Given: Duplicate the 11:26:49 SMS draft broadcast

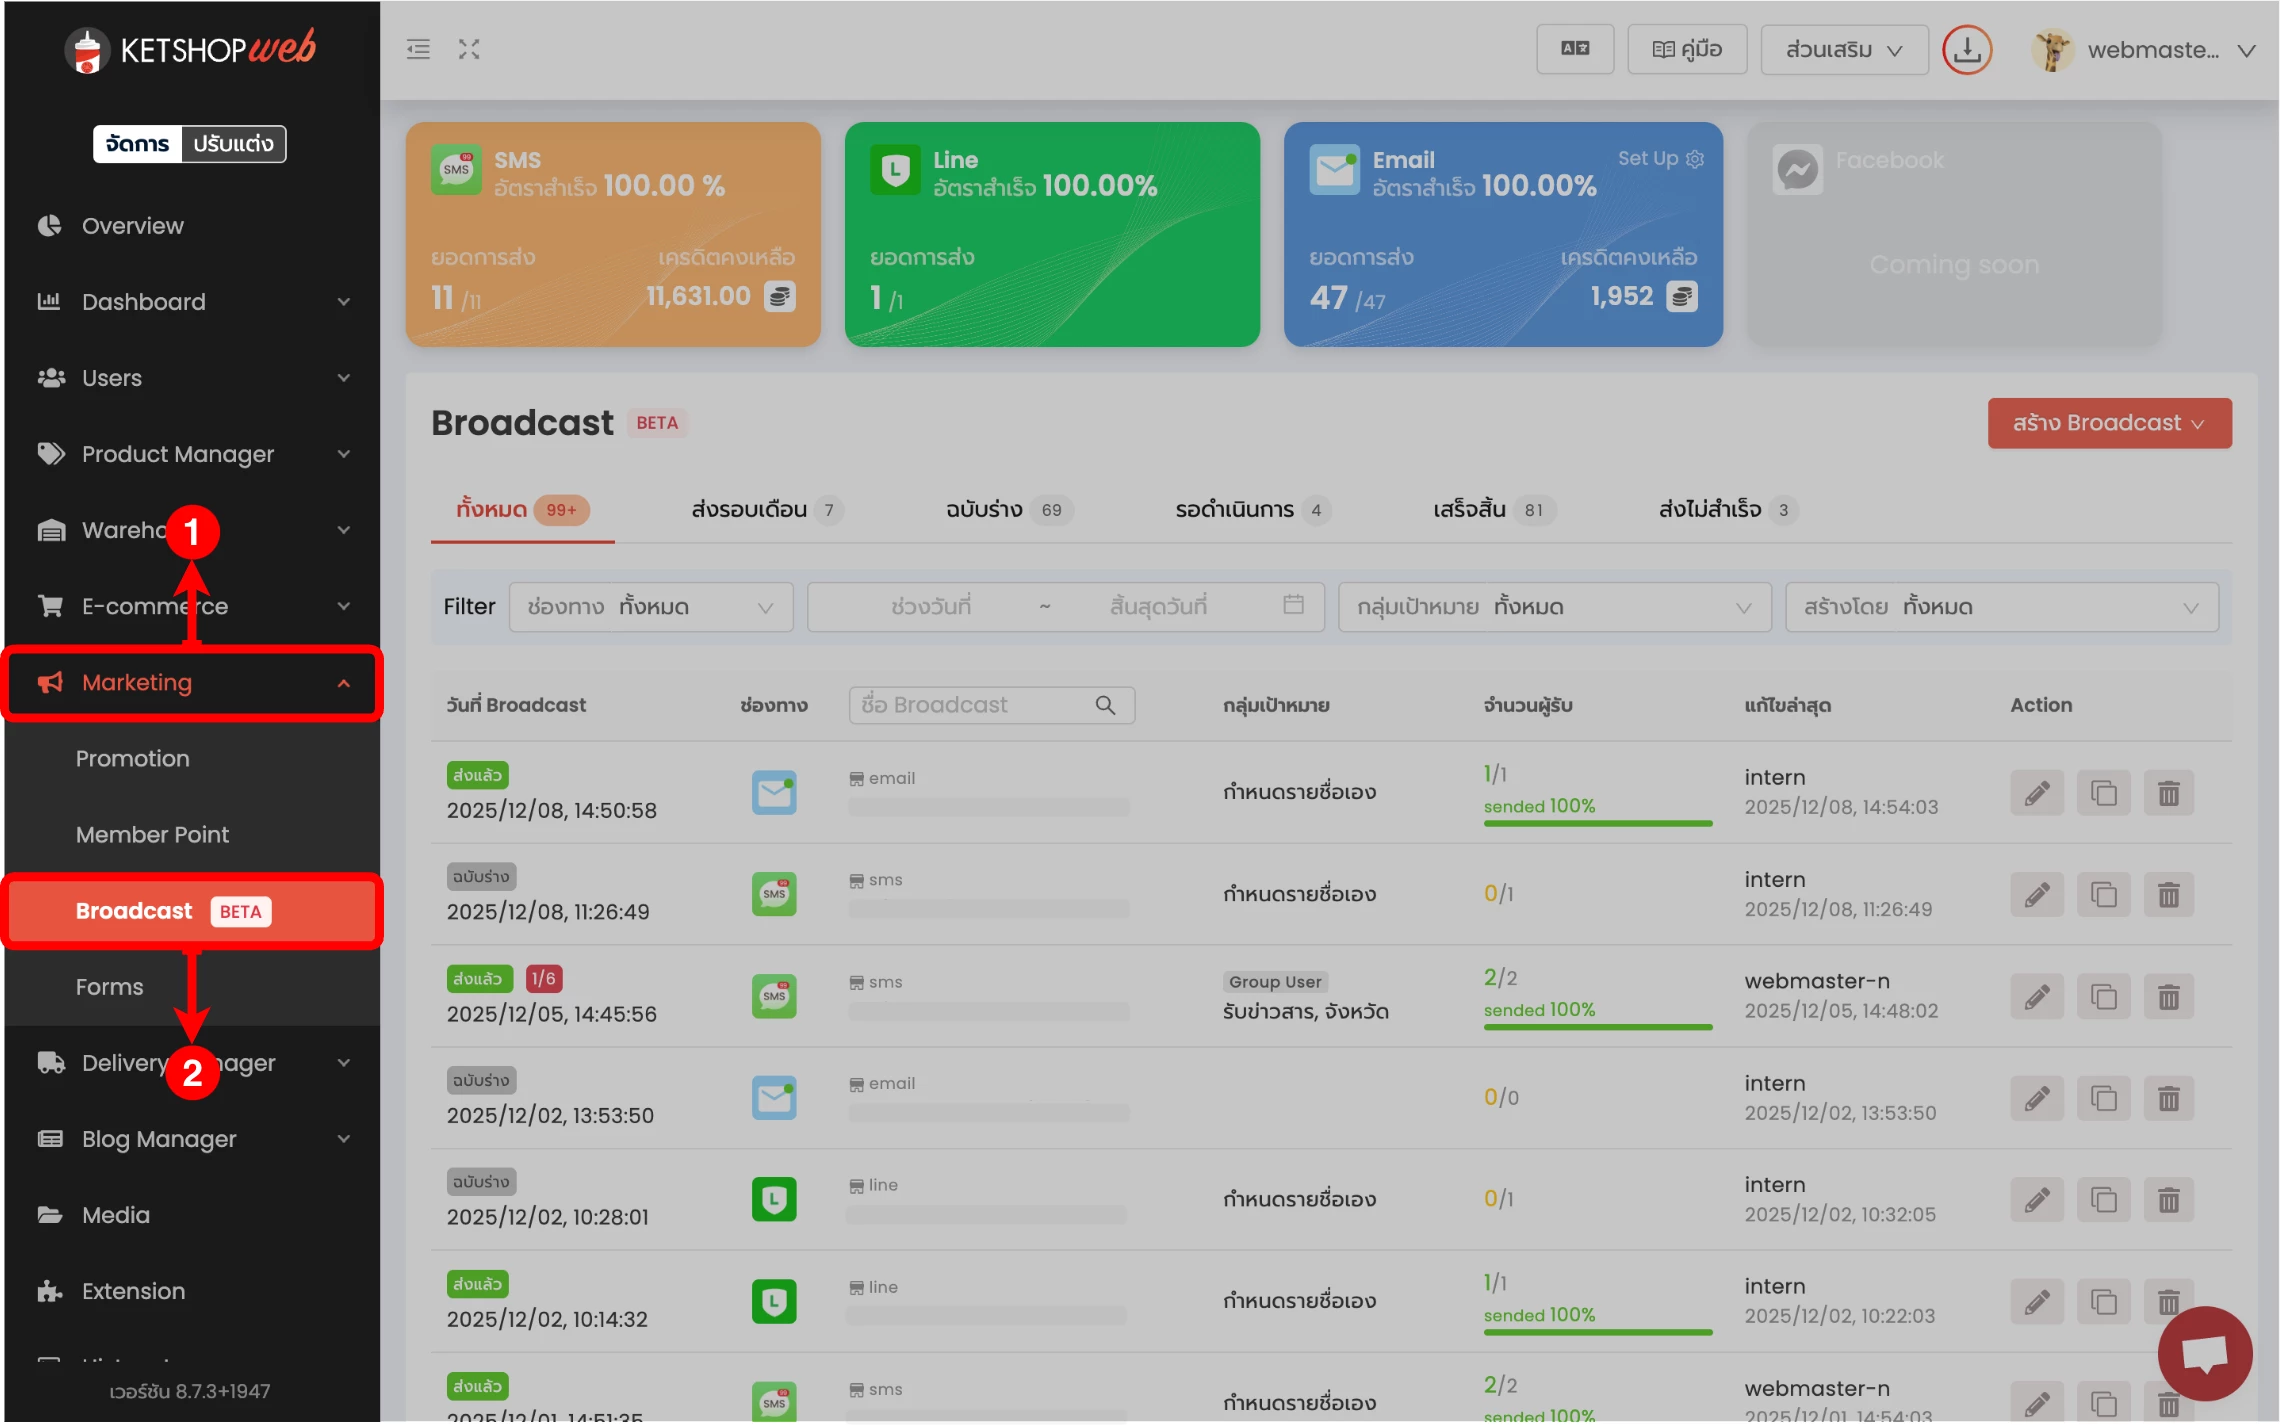Looking at the screenshot, I should 2103,895.
